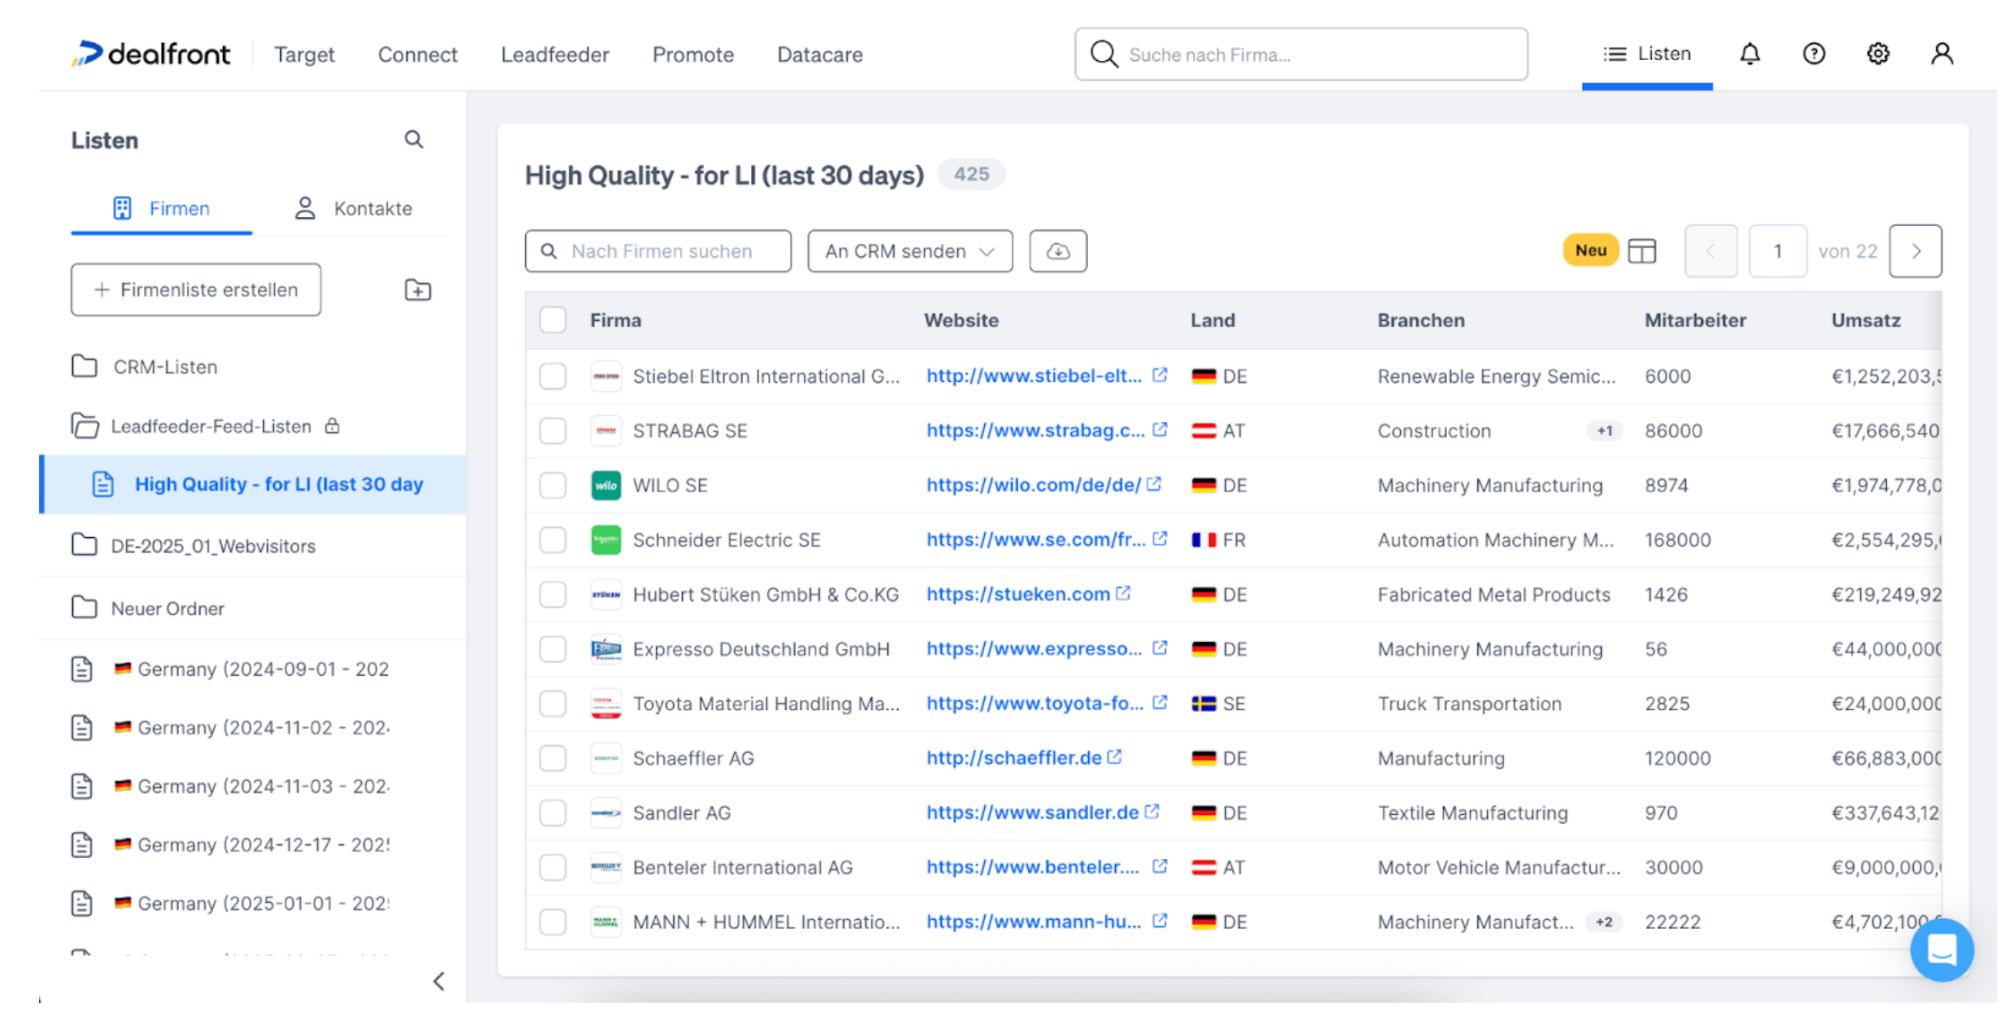Open the help question mark icon
The height and width of the screenshot is (1012, 2004).
[x=1814, y=54]
